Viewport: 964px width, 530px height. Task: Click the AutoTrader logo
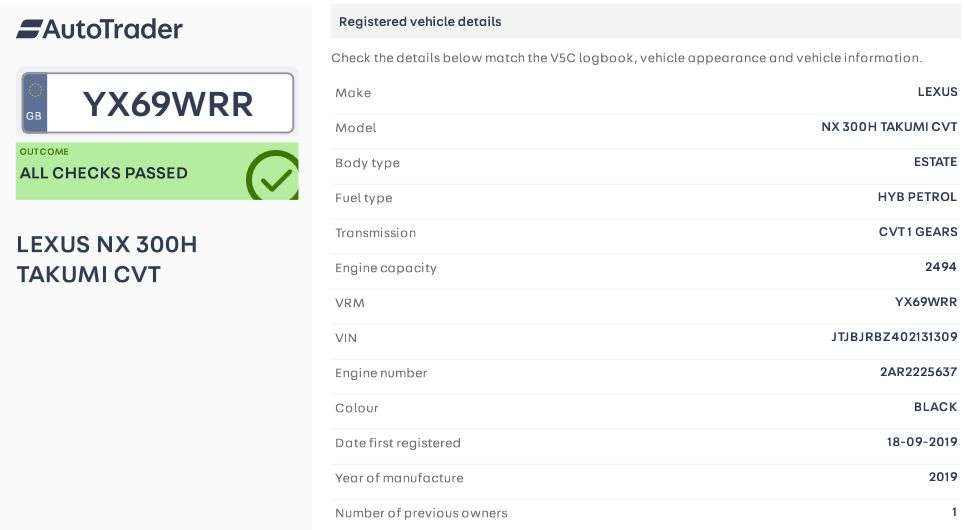point(99,29)
